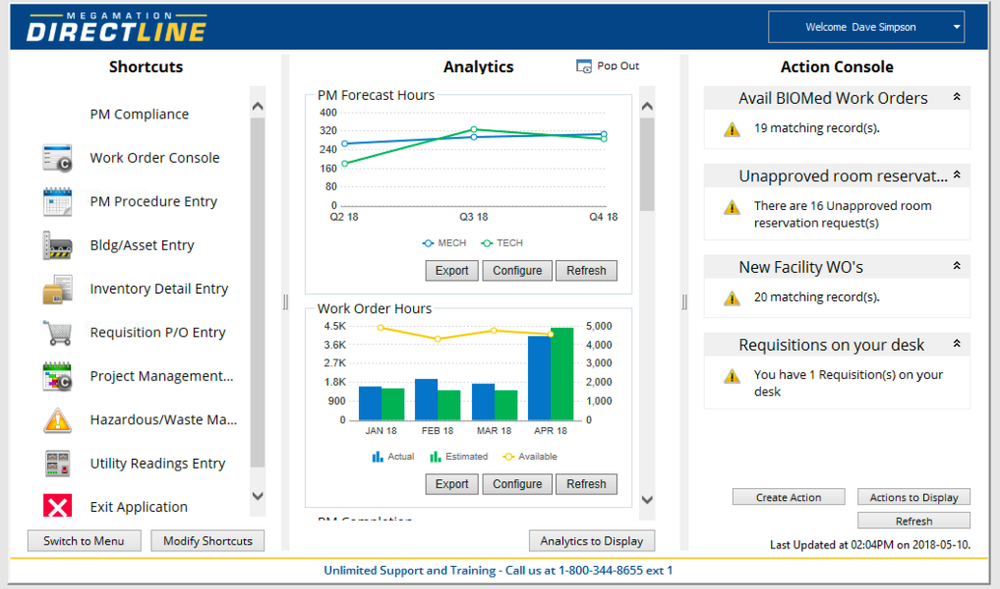Screen dimensions: 1000x589
Task: Click warning icon beside 20 matching records
Action: click(732, 298)
